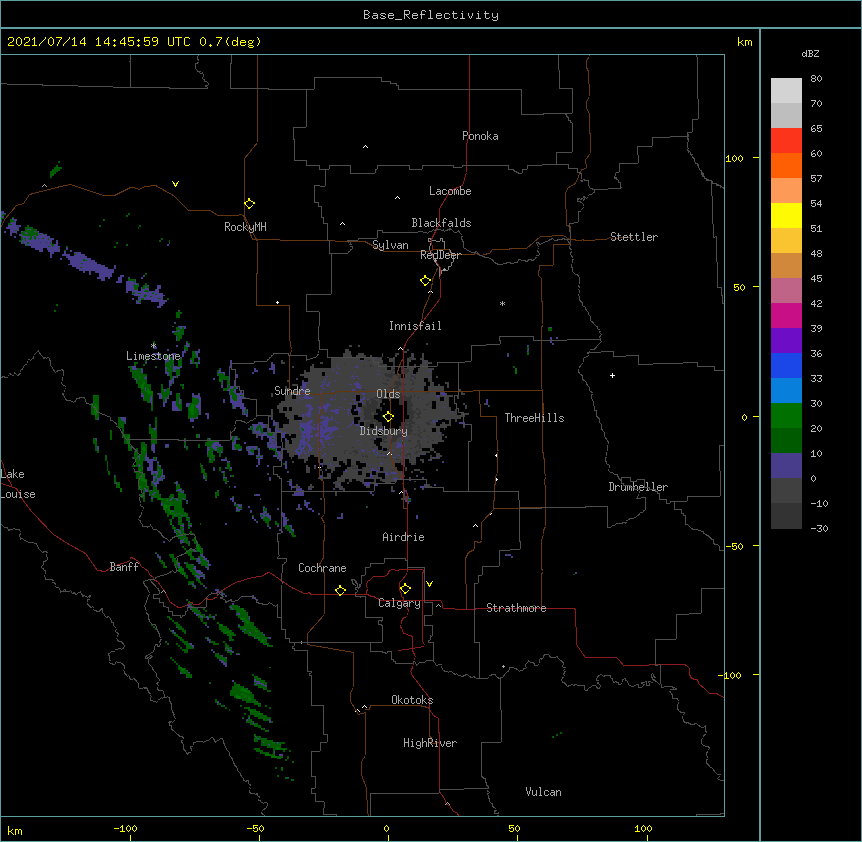Screen dimensions: 862x842
Task: Click the Sundre town label
Action: point(292,391)
